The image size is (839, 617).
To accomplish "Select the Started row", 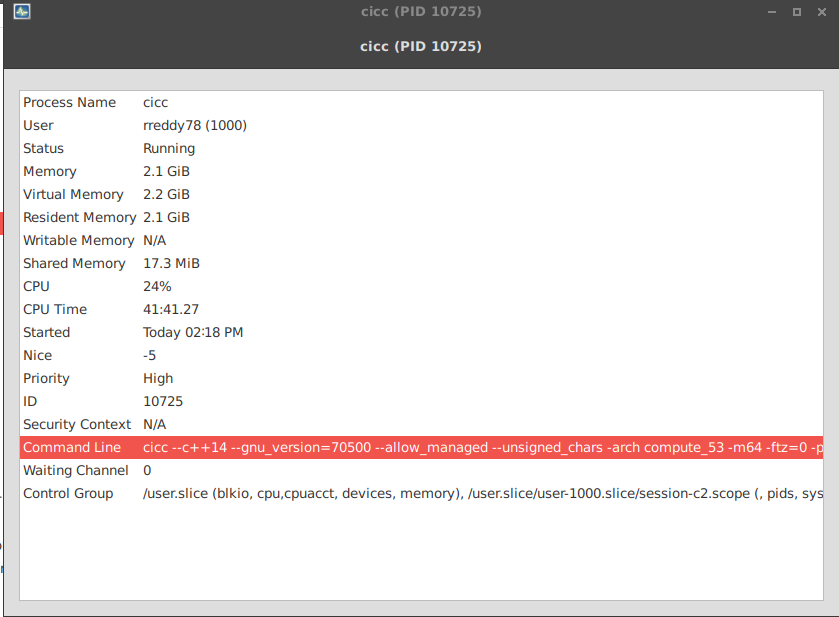I will tap(421, 332).
